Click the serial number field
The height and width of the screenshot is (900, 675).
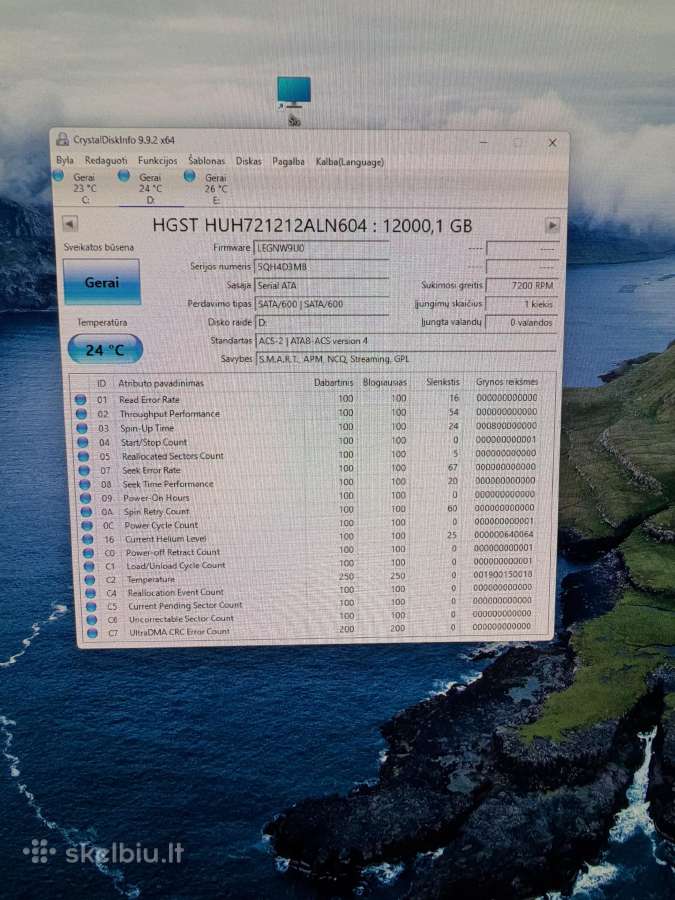click(321, 266)
